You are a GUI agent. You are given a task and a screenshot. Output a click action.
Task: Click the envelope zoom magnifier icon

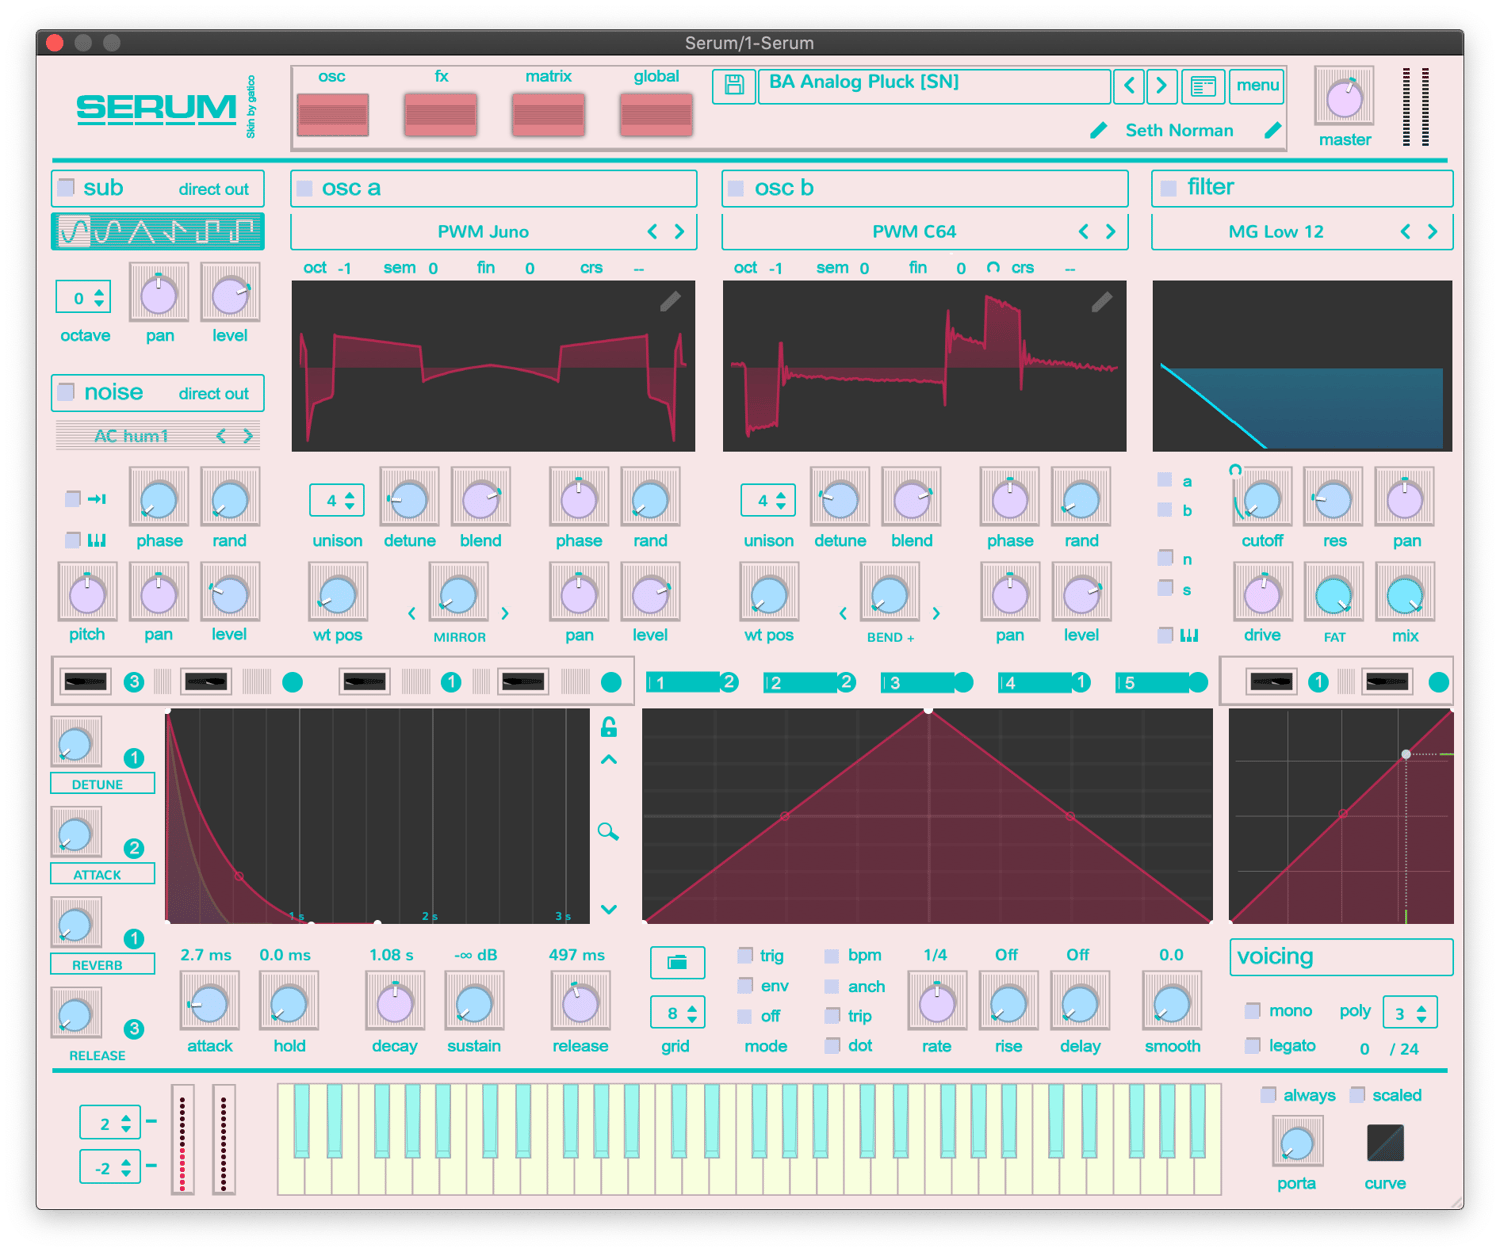tap(608, 831)
